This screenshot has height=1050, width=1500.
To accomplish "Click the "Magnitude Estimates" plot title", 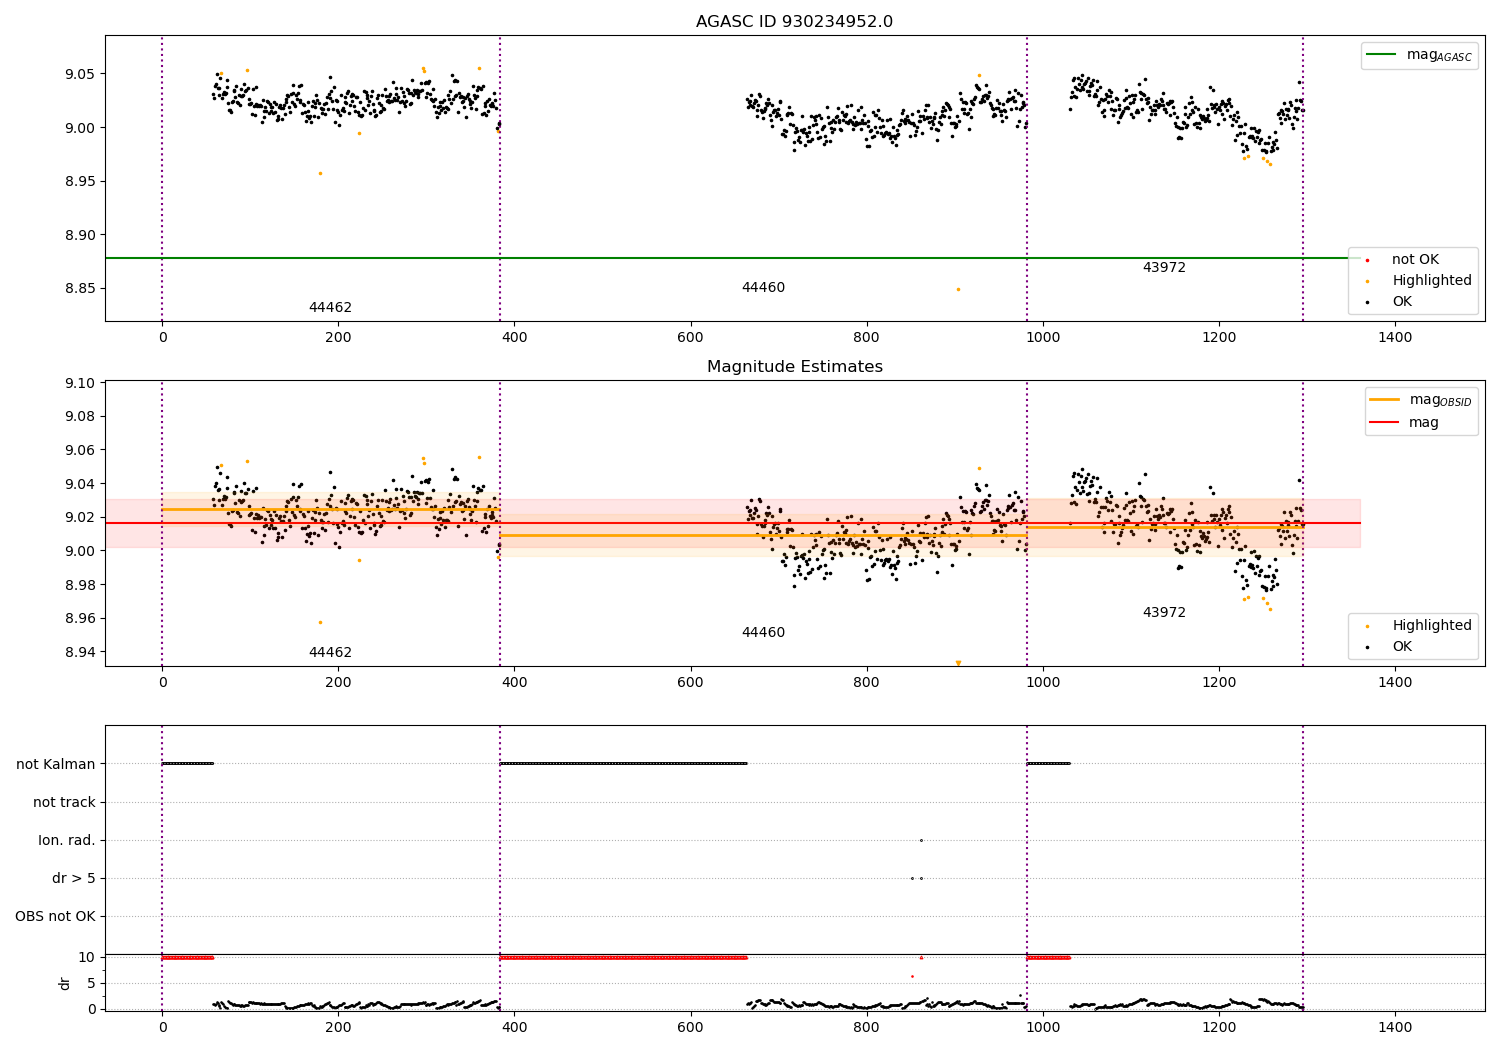I will tap(794, 367).
